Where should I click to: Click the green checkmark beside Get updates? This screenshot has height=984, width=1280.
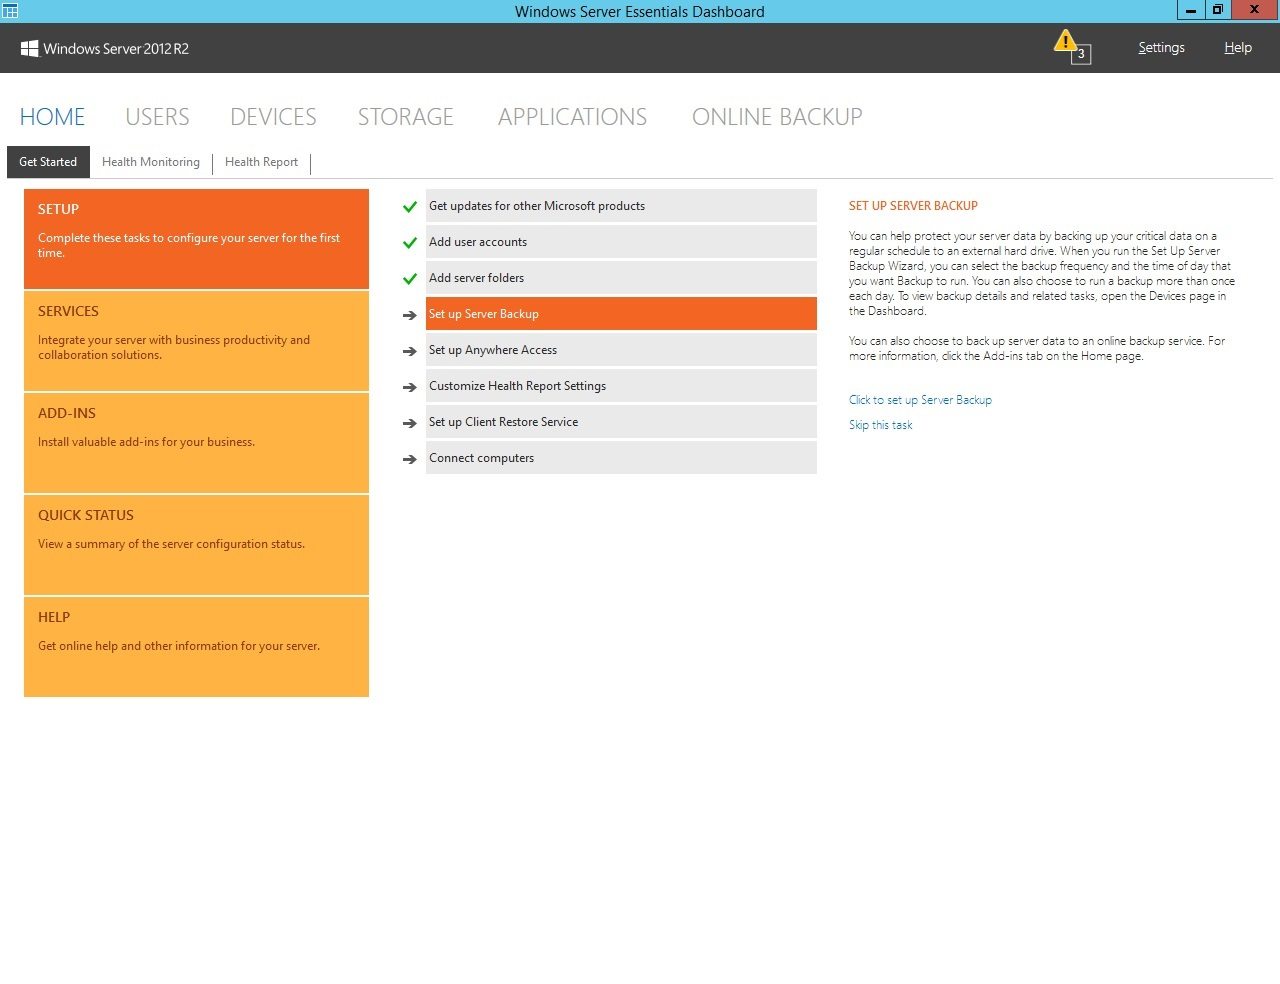409,207
